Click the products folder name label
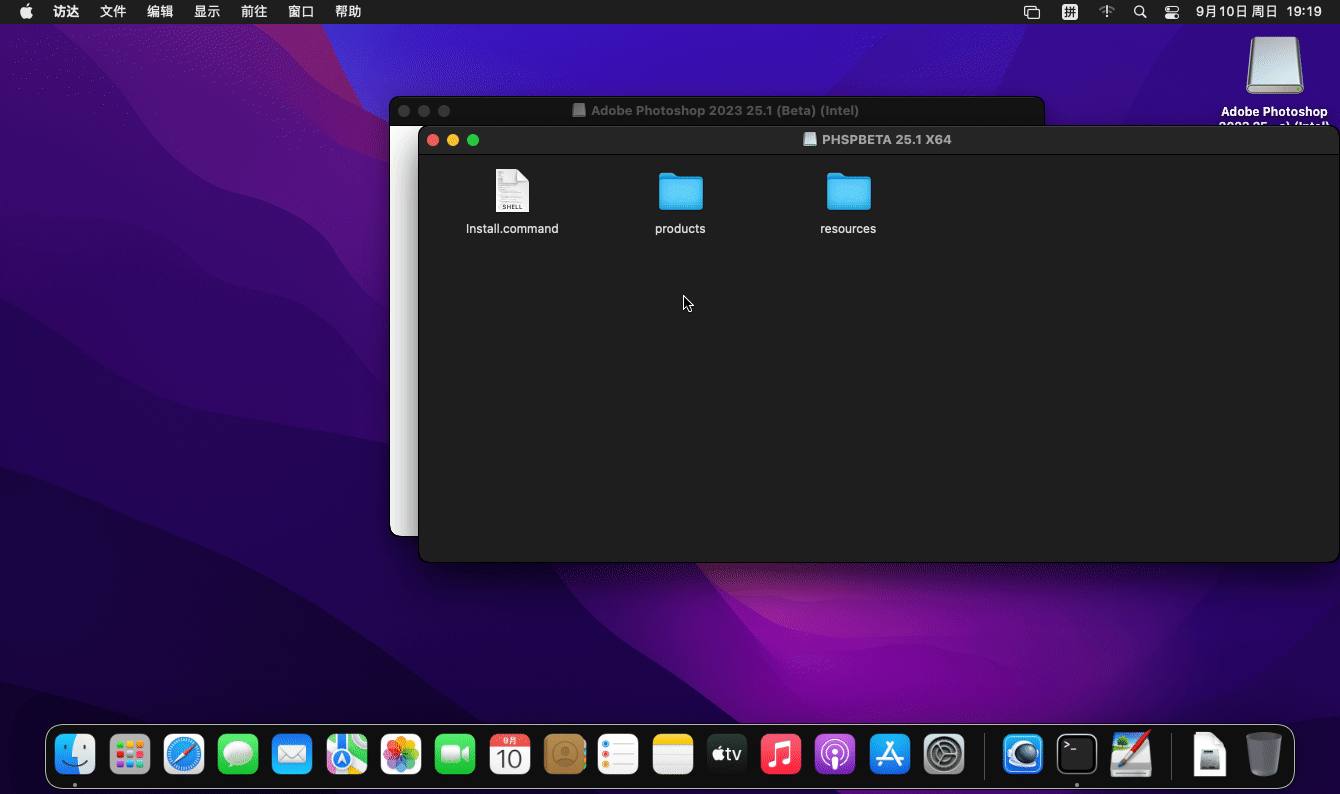 [680, 229]
